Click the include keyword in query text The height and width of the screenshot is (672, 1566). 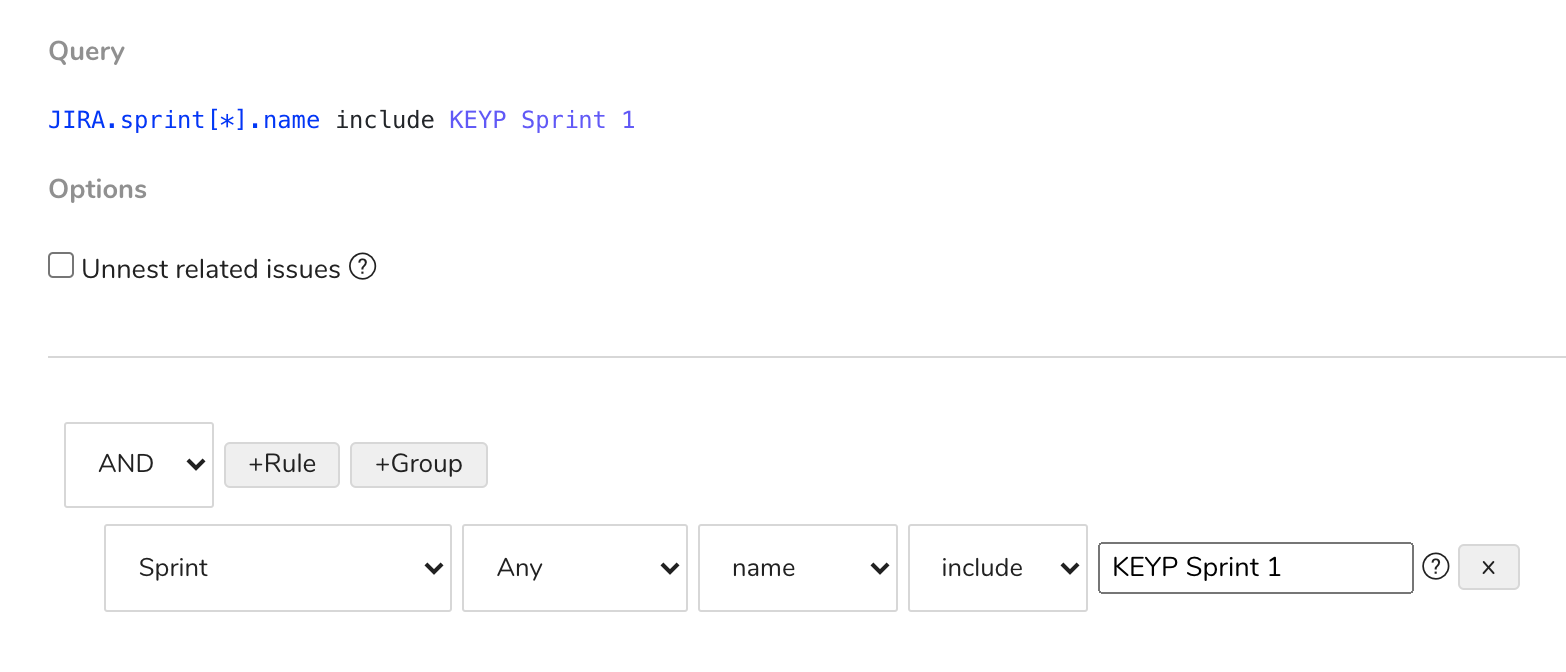[385, 120]
